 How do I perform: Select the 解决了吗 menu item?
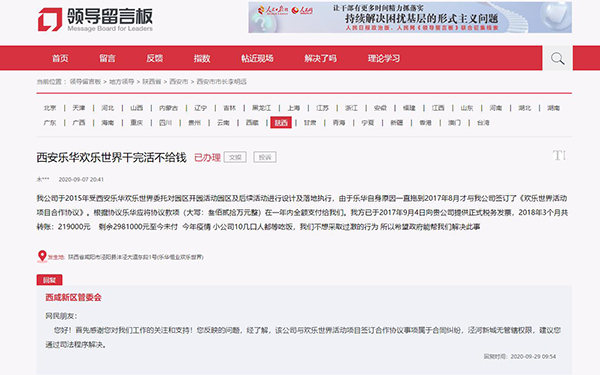[321, 58]
